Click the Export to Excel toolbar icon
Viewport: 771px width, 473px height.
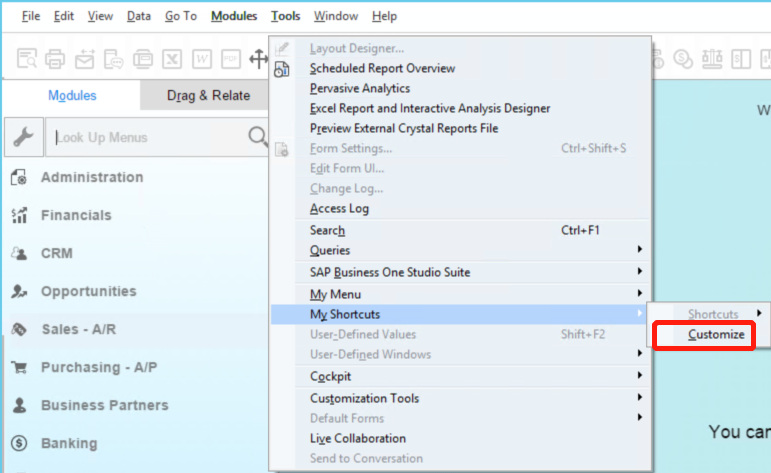point(172,59)
